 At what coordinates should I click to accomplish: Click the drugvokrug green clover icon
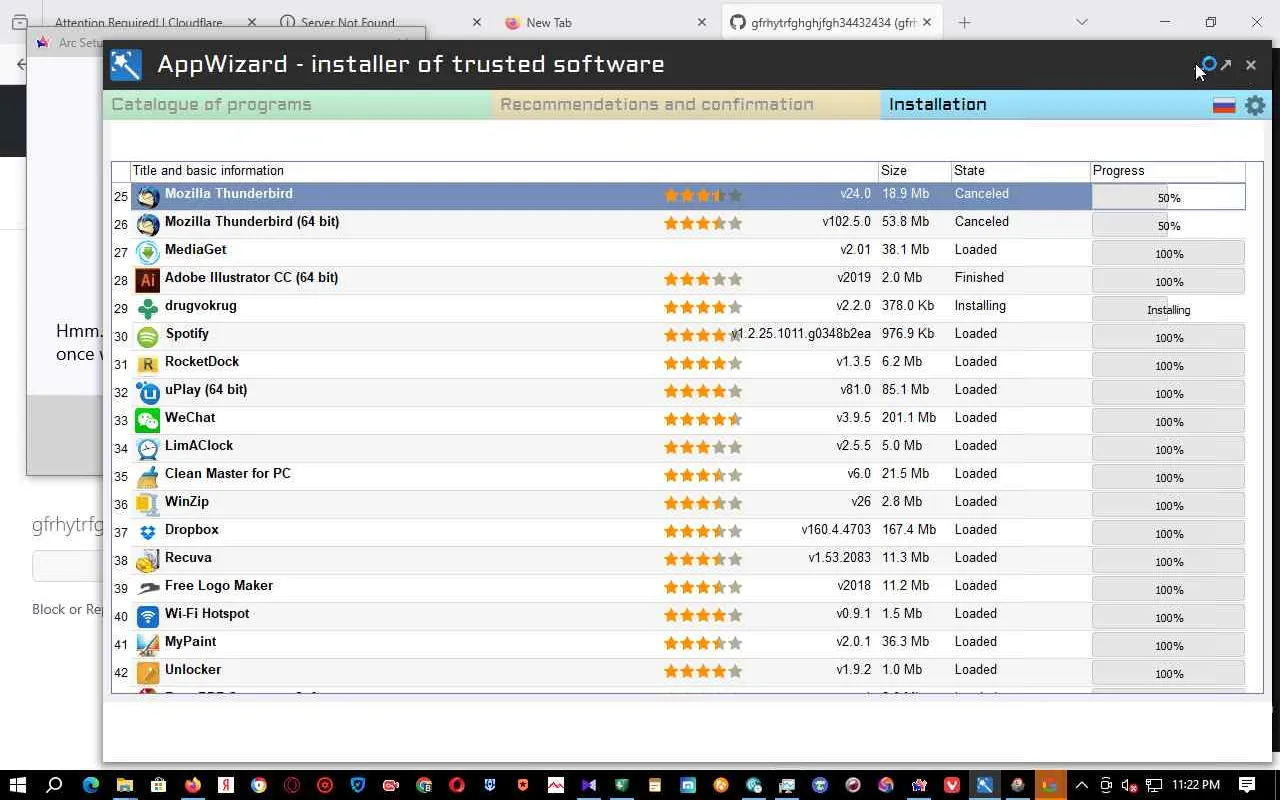(148, 308)
